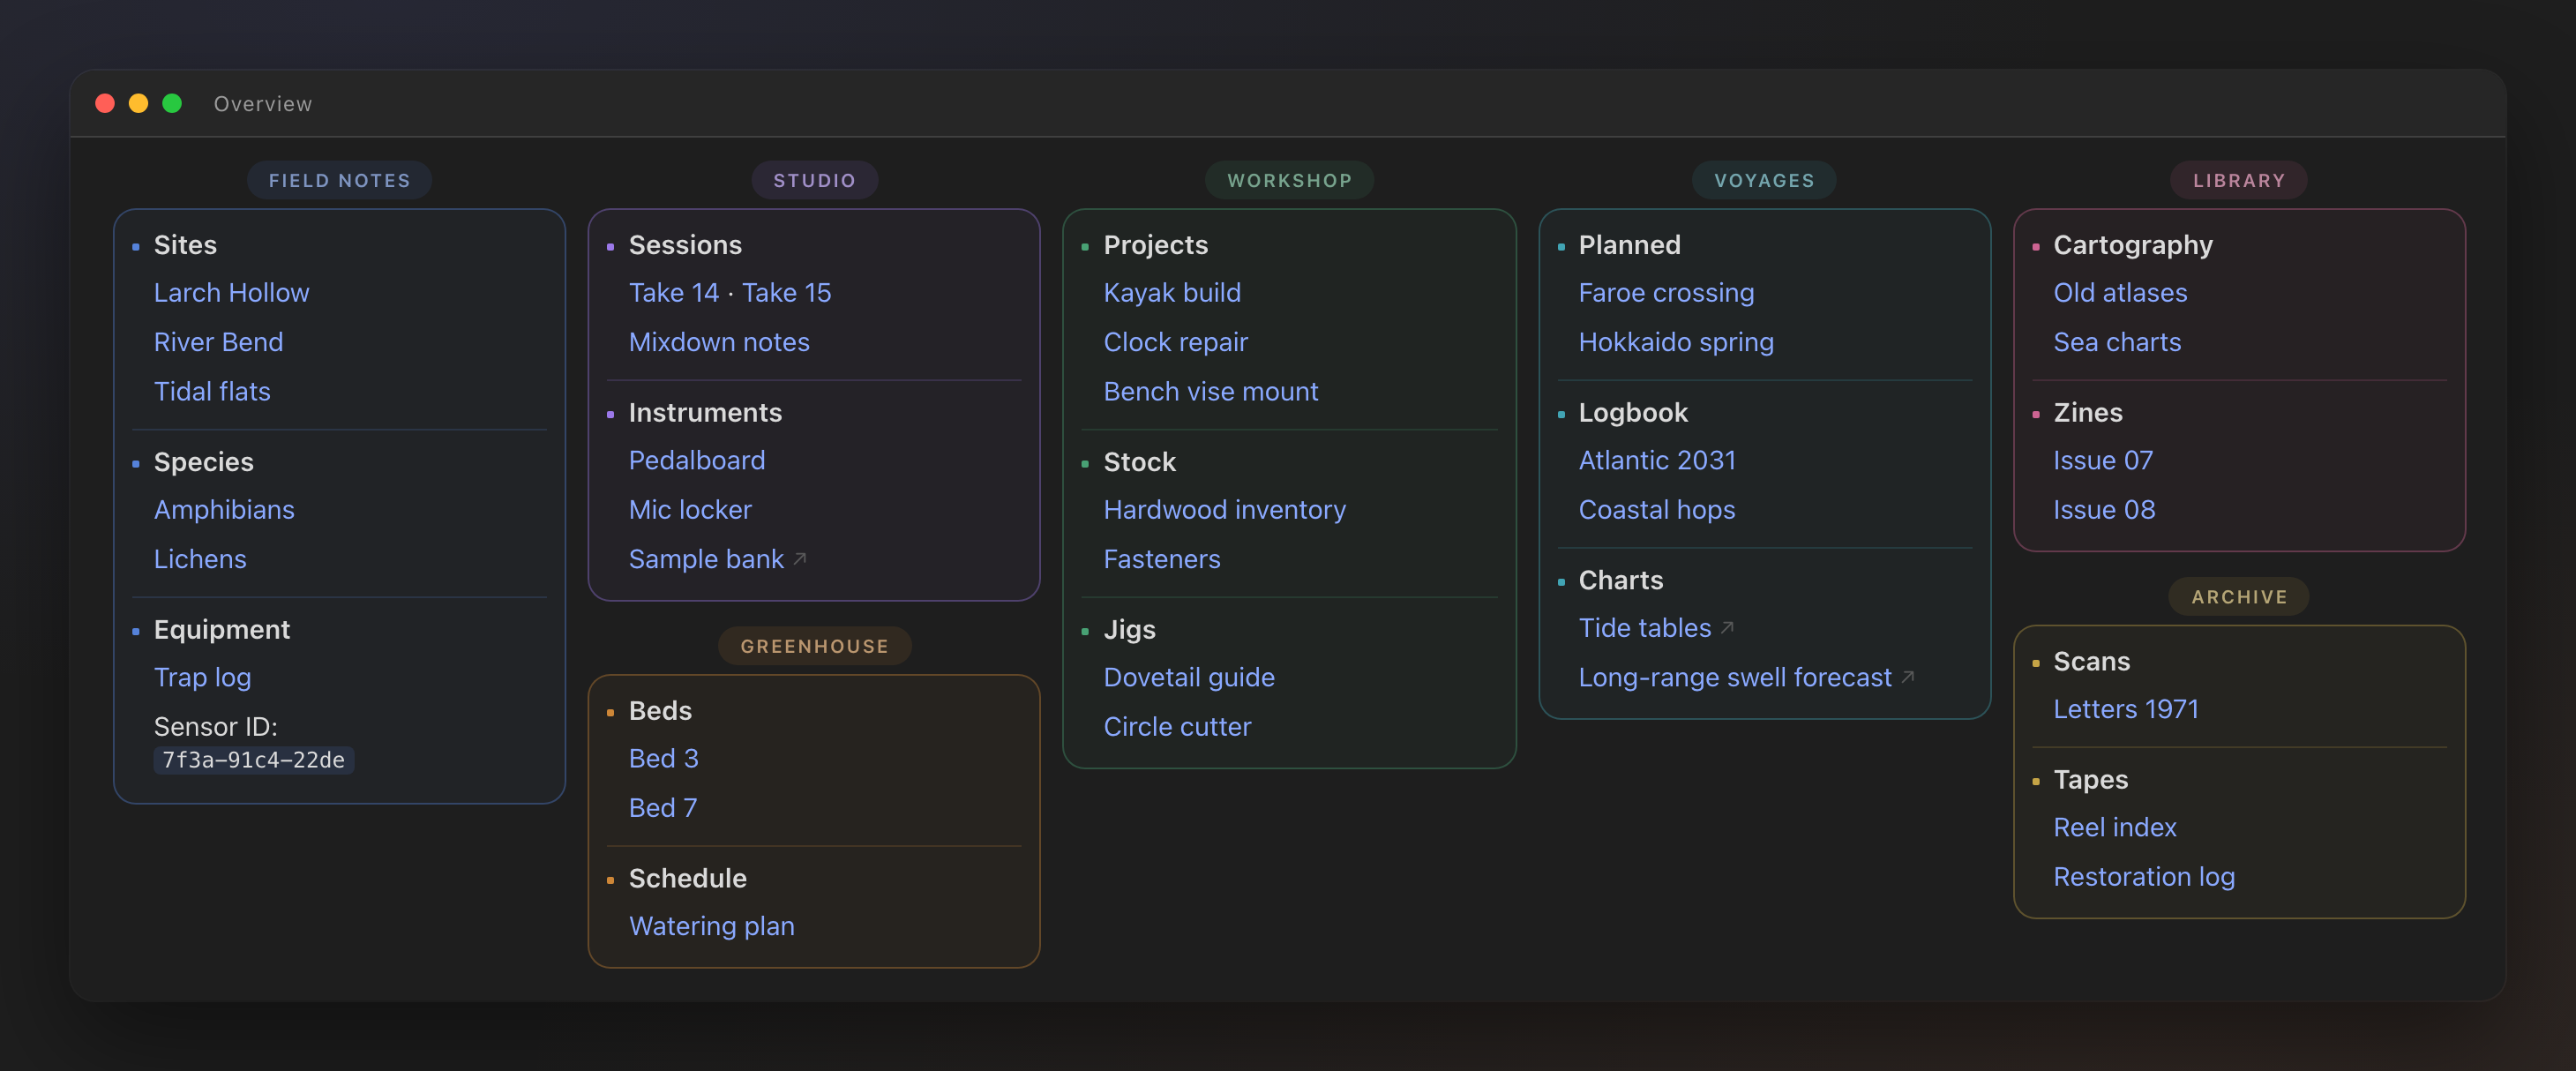Open the Take 15 link
The image size is (2576, 1071).
coord(786,293)
